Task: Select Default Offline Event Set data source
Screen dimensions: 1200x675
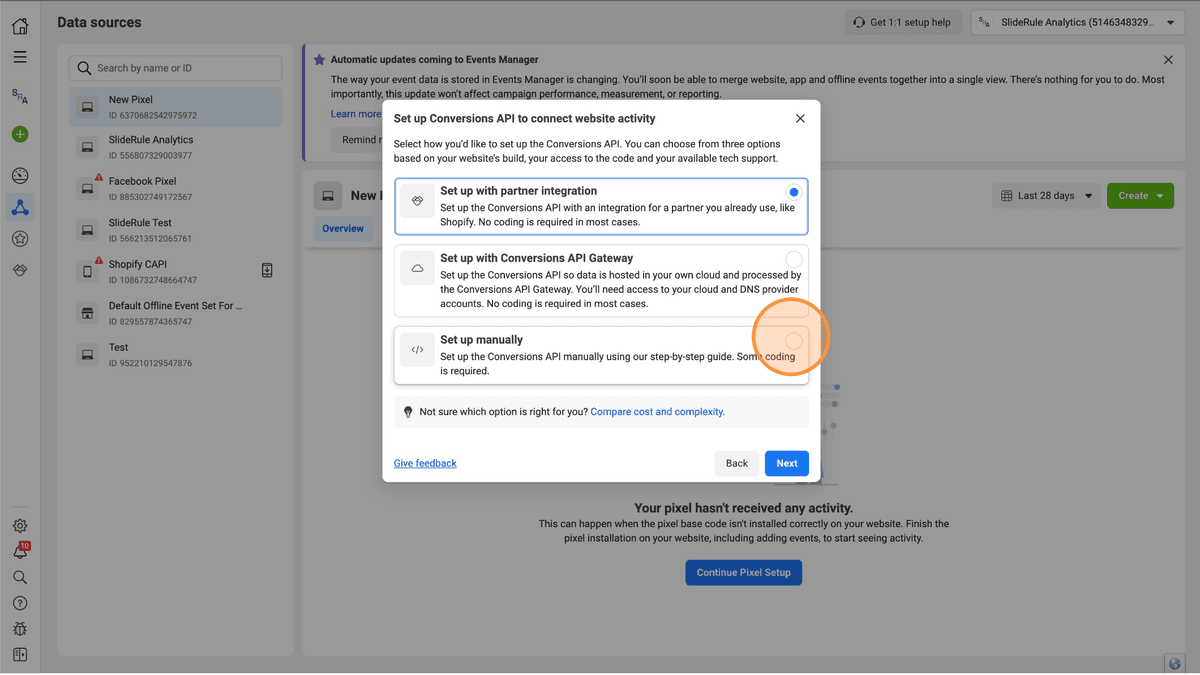Action: pyautogui.click(x=176, y=313)
